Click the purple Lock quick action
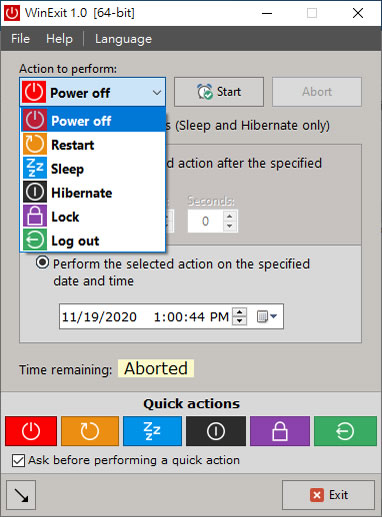This screenshot has width=382, height=518. 280,431
